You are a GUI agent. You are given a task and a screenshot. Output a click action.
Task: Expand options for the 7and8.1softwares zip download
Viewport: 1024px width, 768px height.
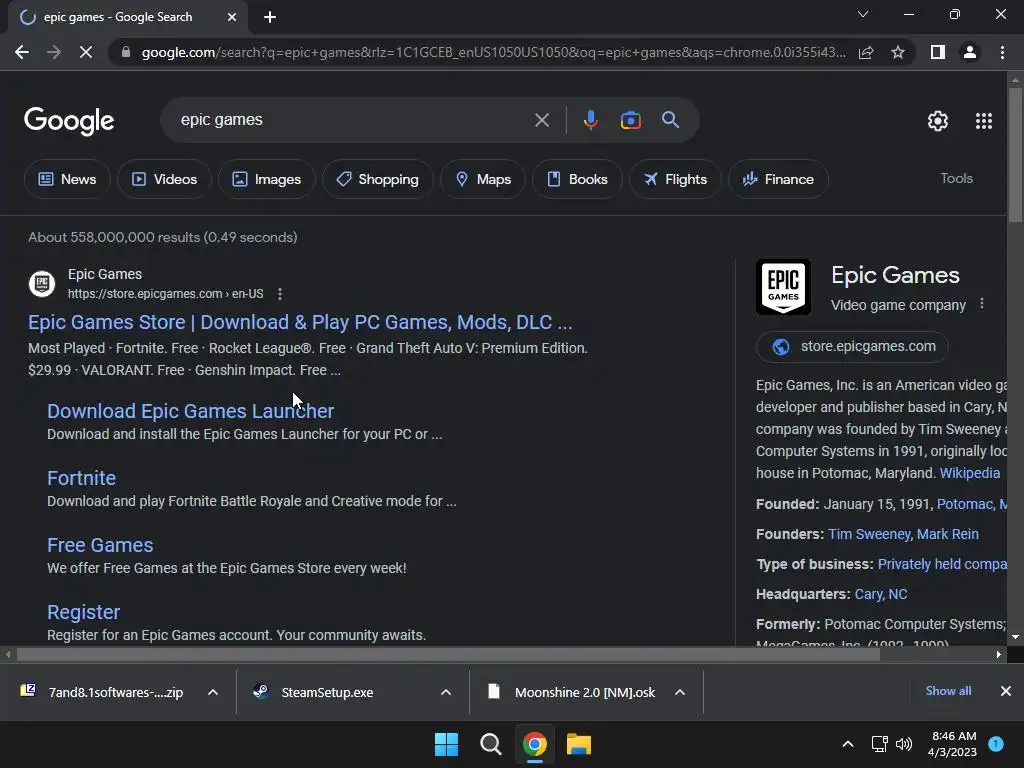212,692
